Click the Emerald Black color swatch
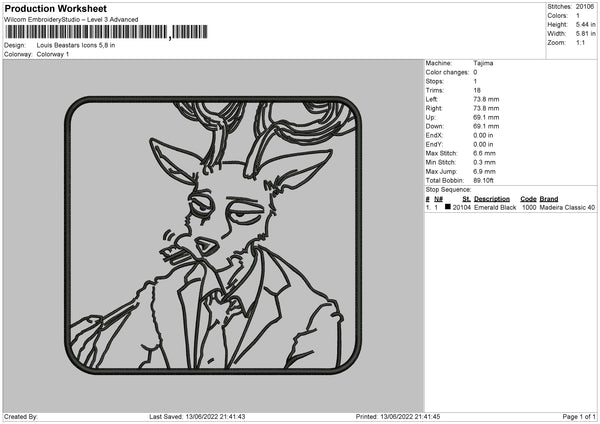The width and height of the screenshot is (600, 424). [x=448, y=208]
